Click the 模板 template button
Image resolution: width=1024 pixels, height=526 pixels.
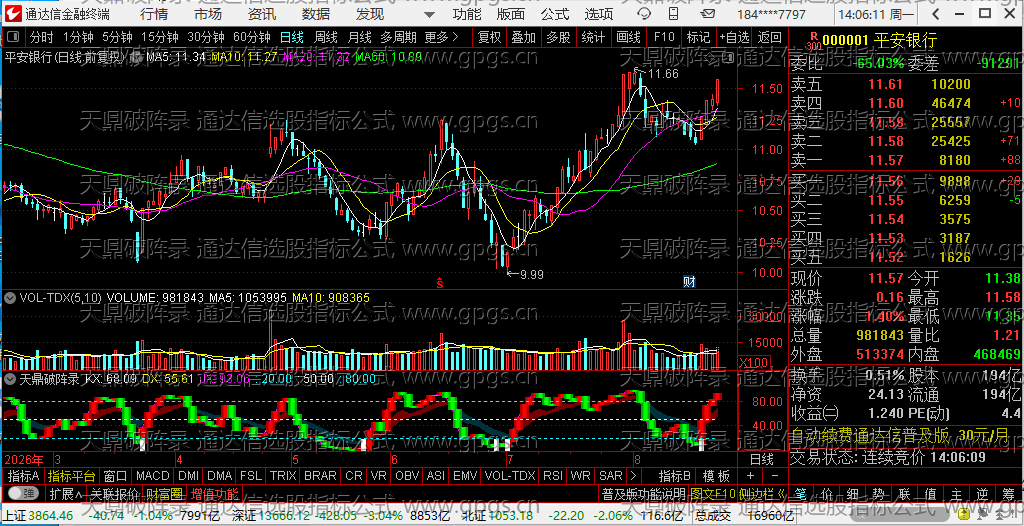[716, 476]
